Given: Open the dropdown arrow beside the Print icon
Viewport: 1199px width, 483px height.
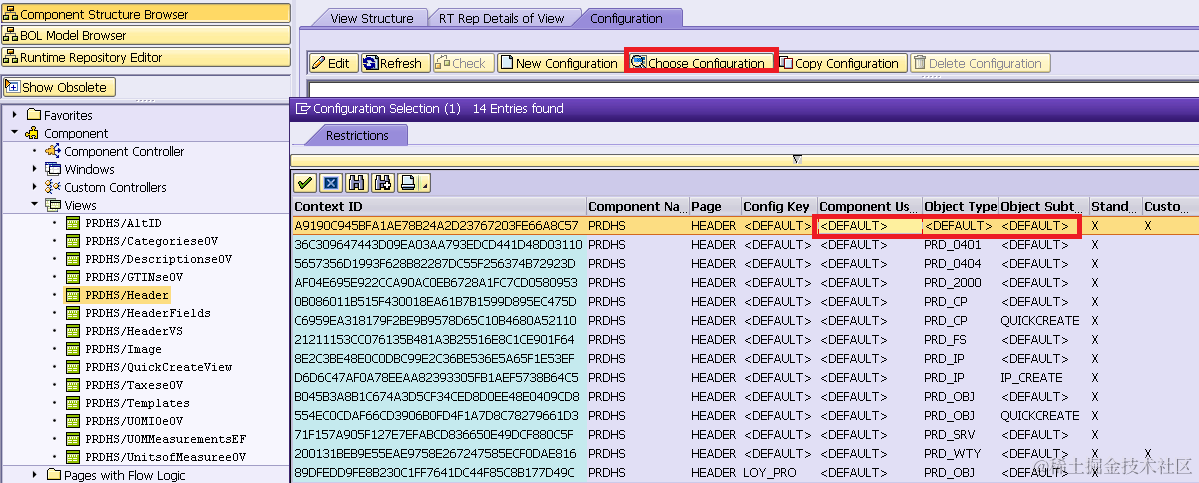Looking at the screenshot, I should [x=424, y=183].
